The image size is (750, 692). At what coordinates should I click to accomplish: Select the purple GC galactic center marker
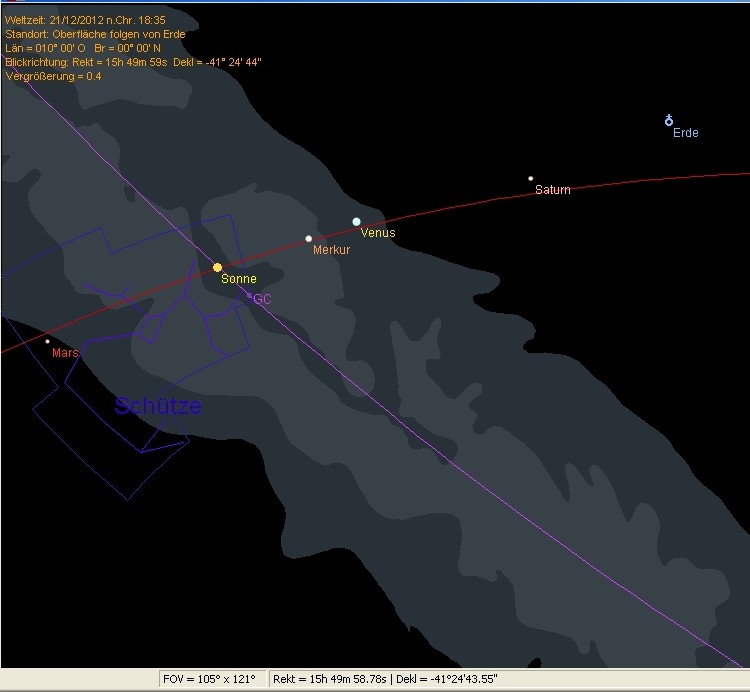249,296
